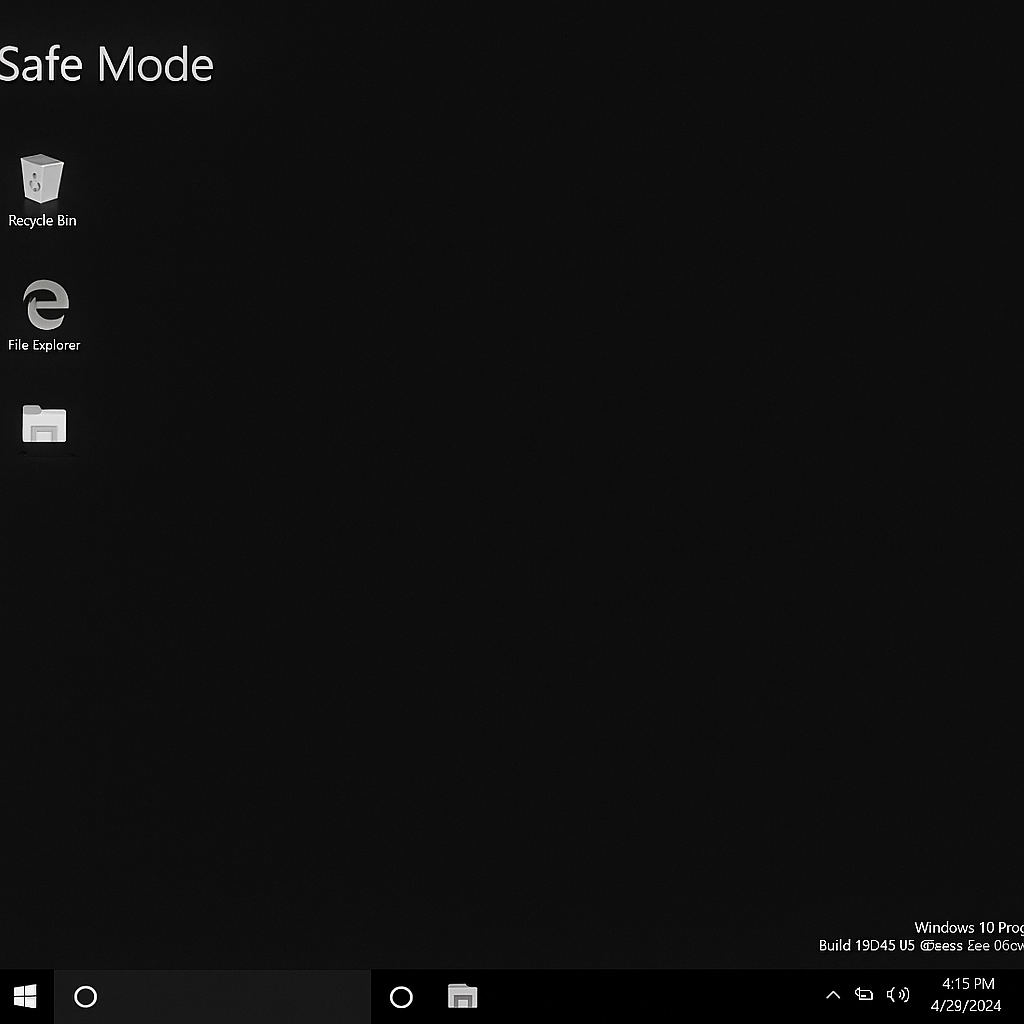Image resolution: width=1024 pixels, height=1024 pixels.
Task: Open the clock showing 4:15 PM
Action: [x=967, y=984]
